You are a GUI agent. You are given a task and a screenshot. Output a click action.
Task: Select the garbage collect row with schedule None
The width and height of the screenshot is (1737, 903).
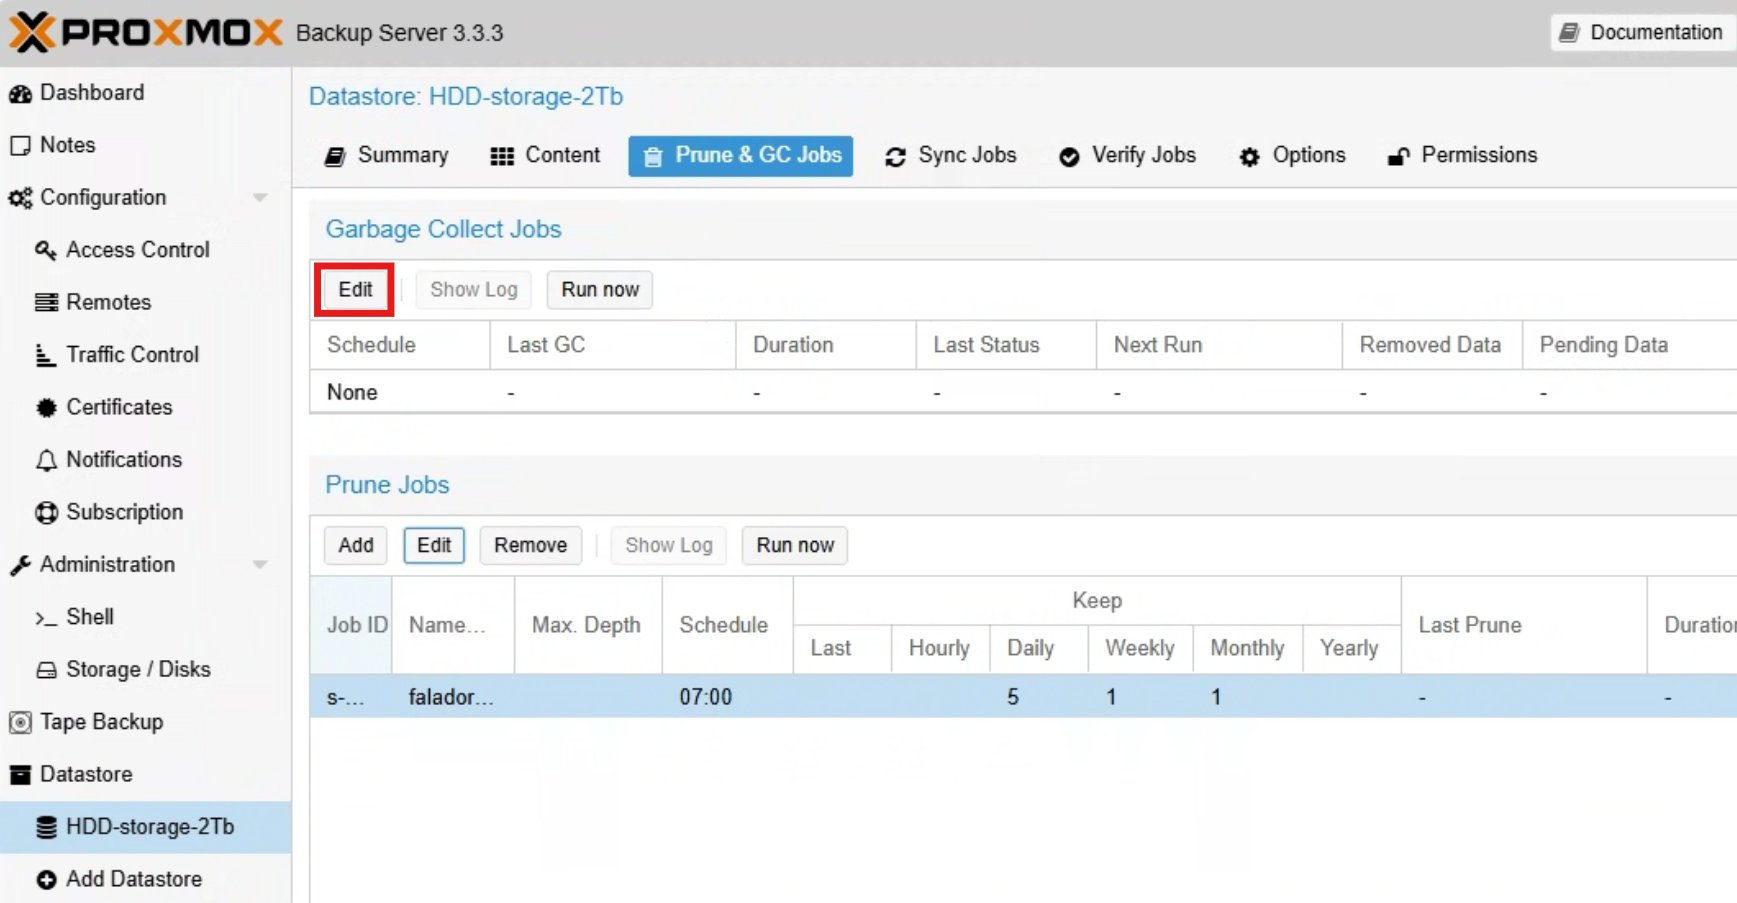point(1023,392)
